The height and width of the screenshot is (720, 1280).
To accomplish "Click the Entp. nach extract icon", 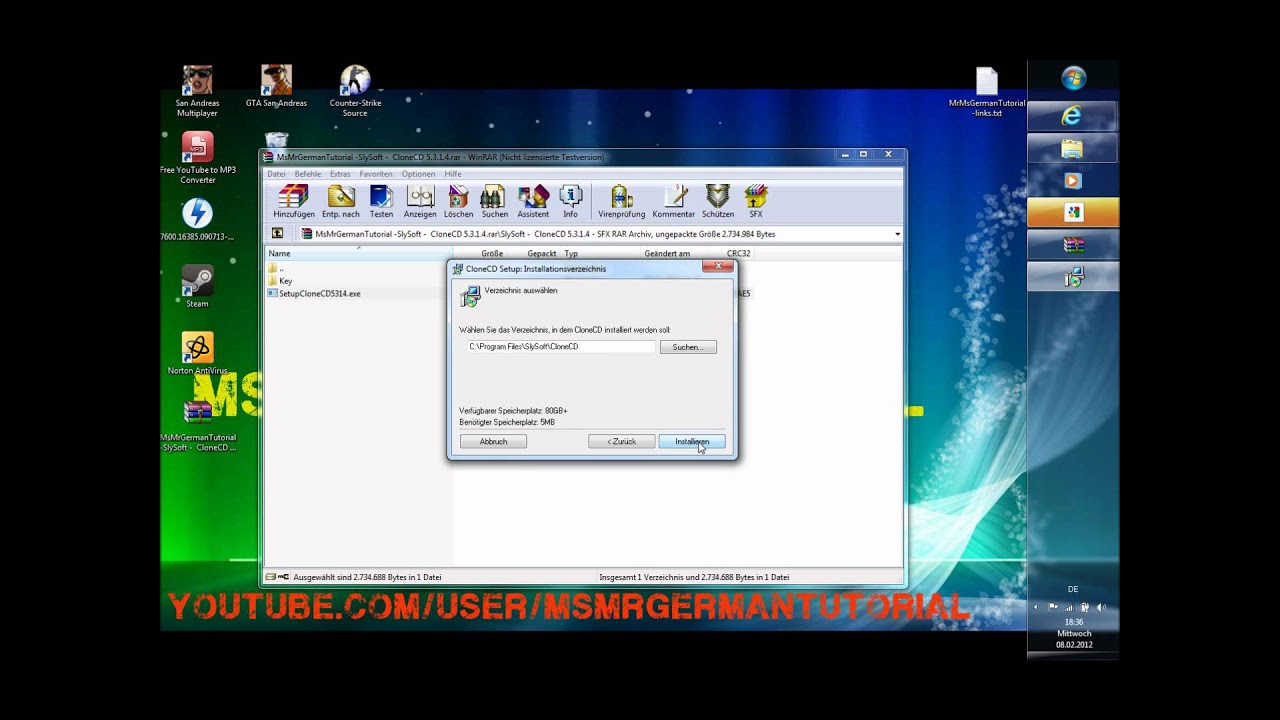I will pos(341,201).
